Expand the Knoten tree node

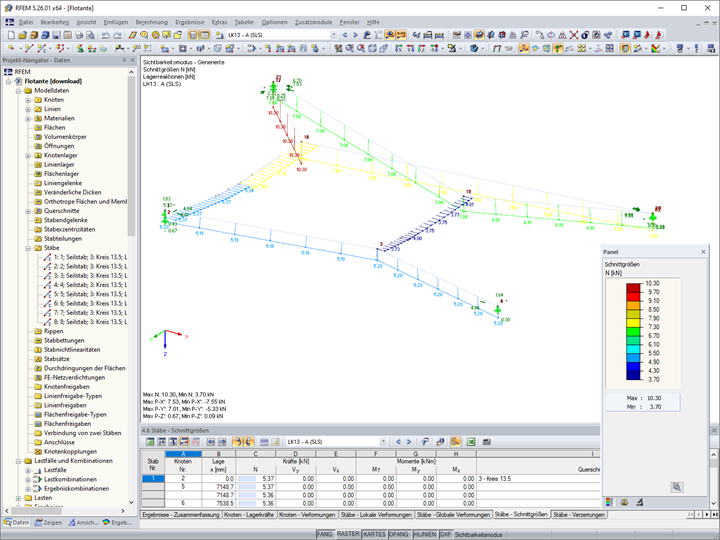(x=28, y=100)
